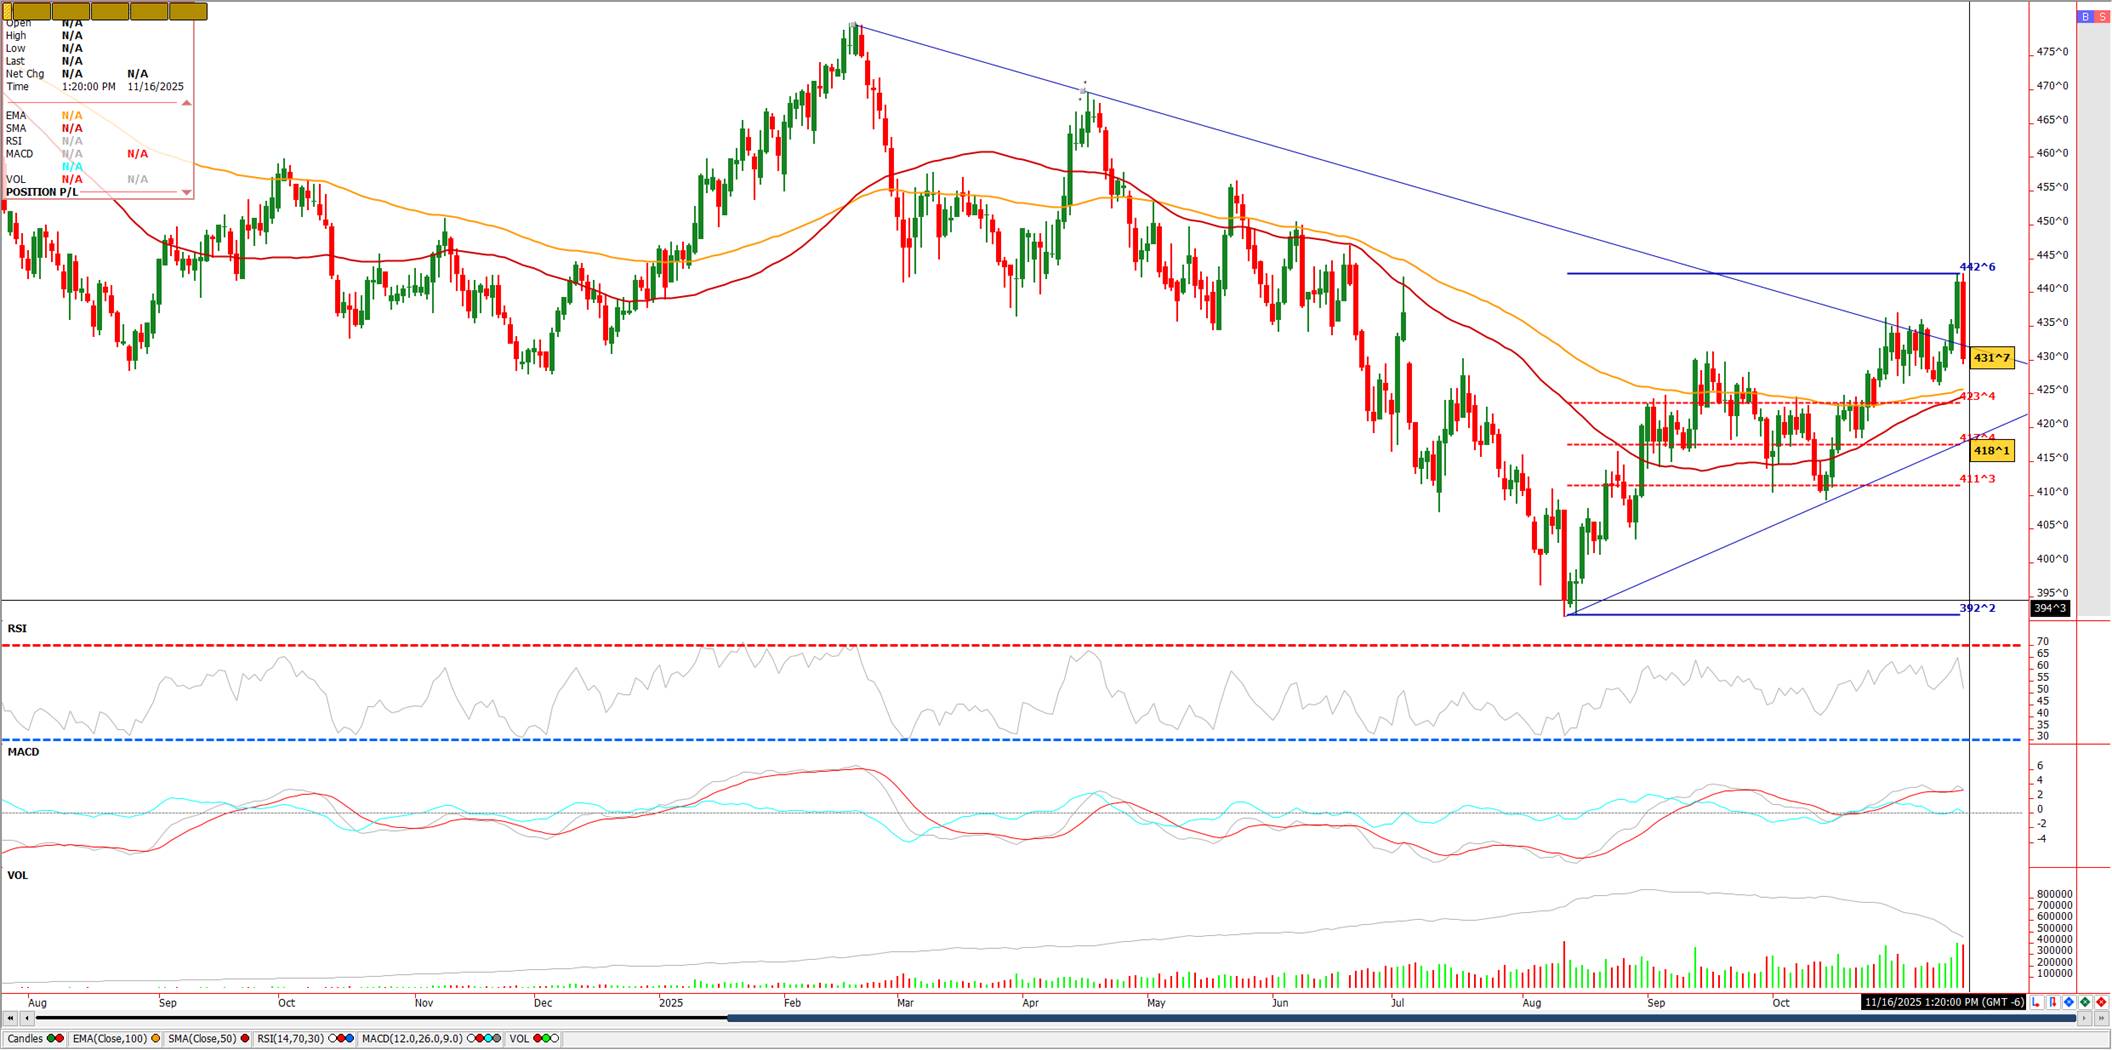
Task: Click the blue diamond icon
Action: 2069,1002
